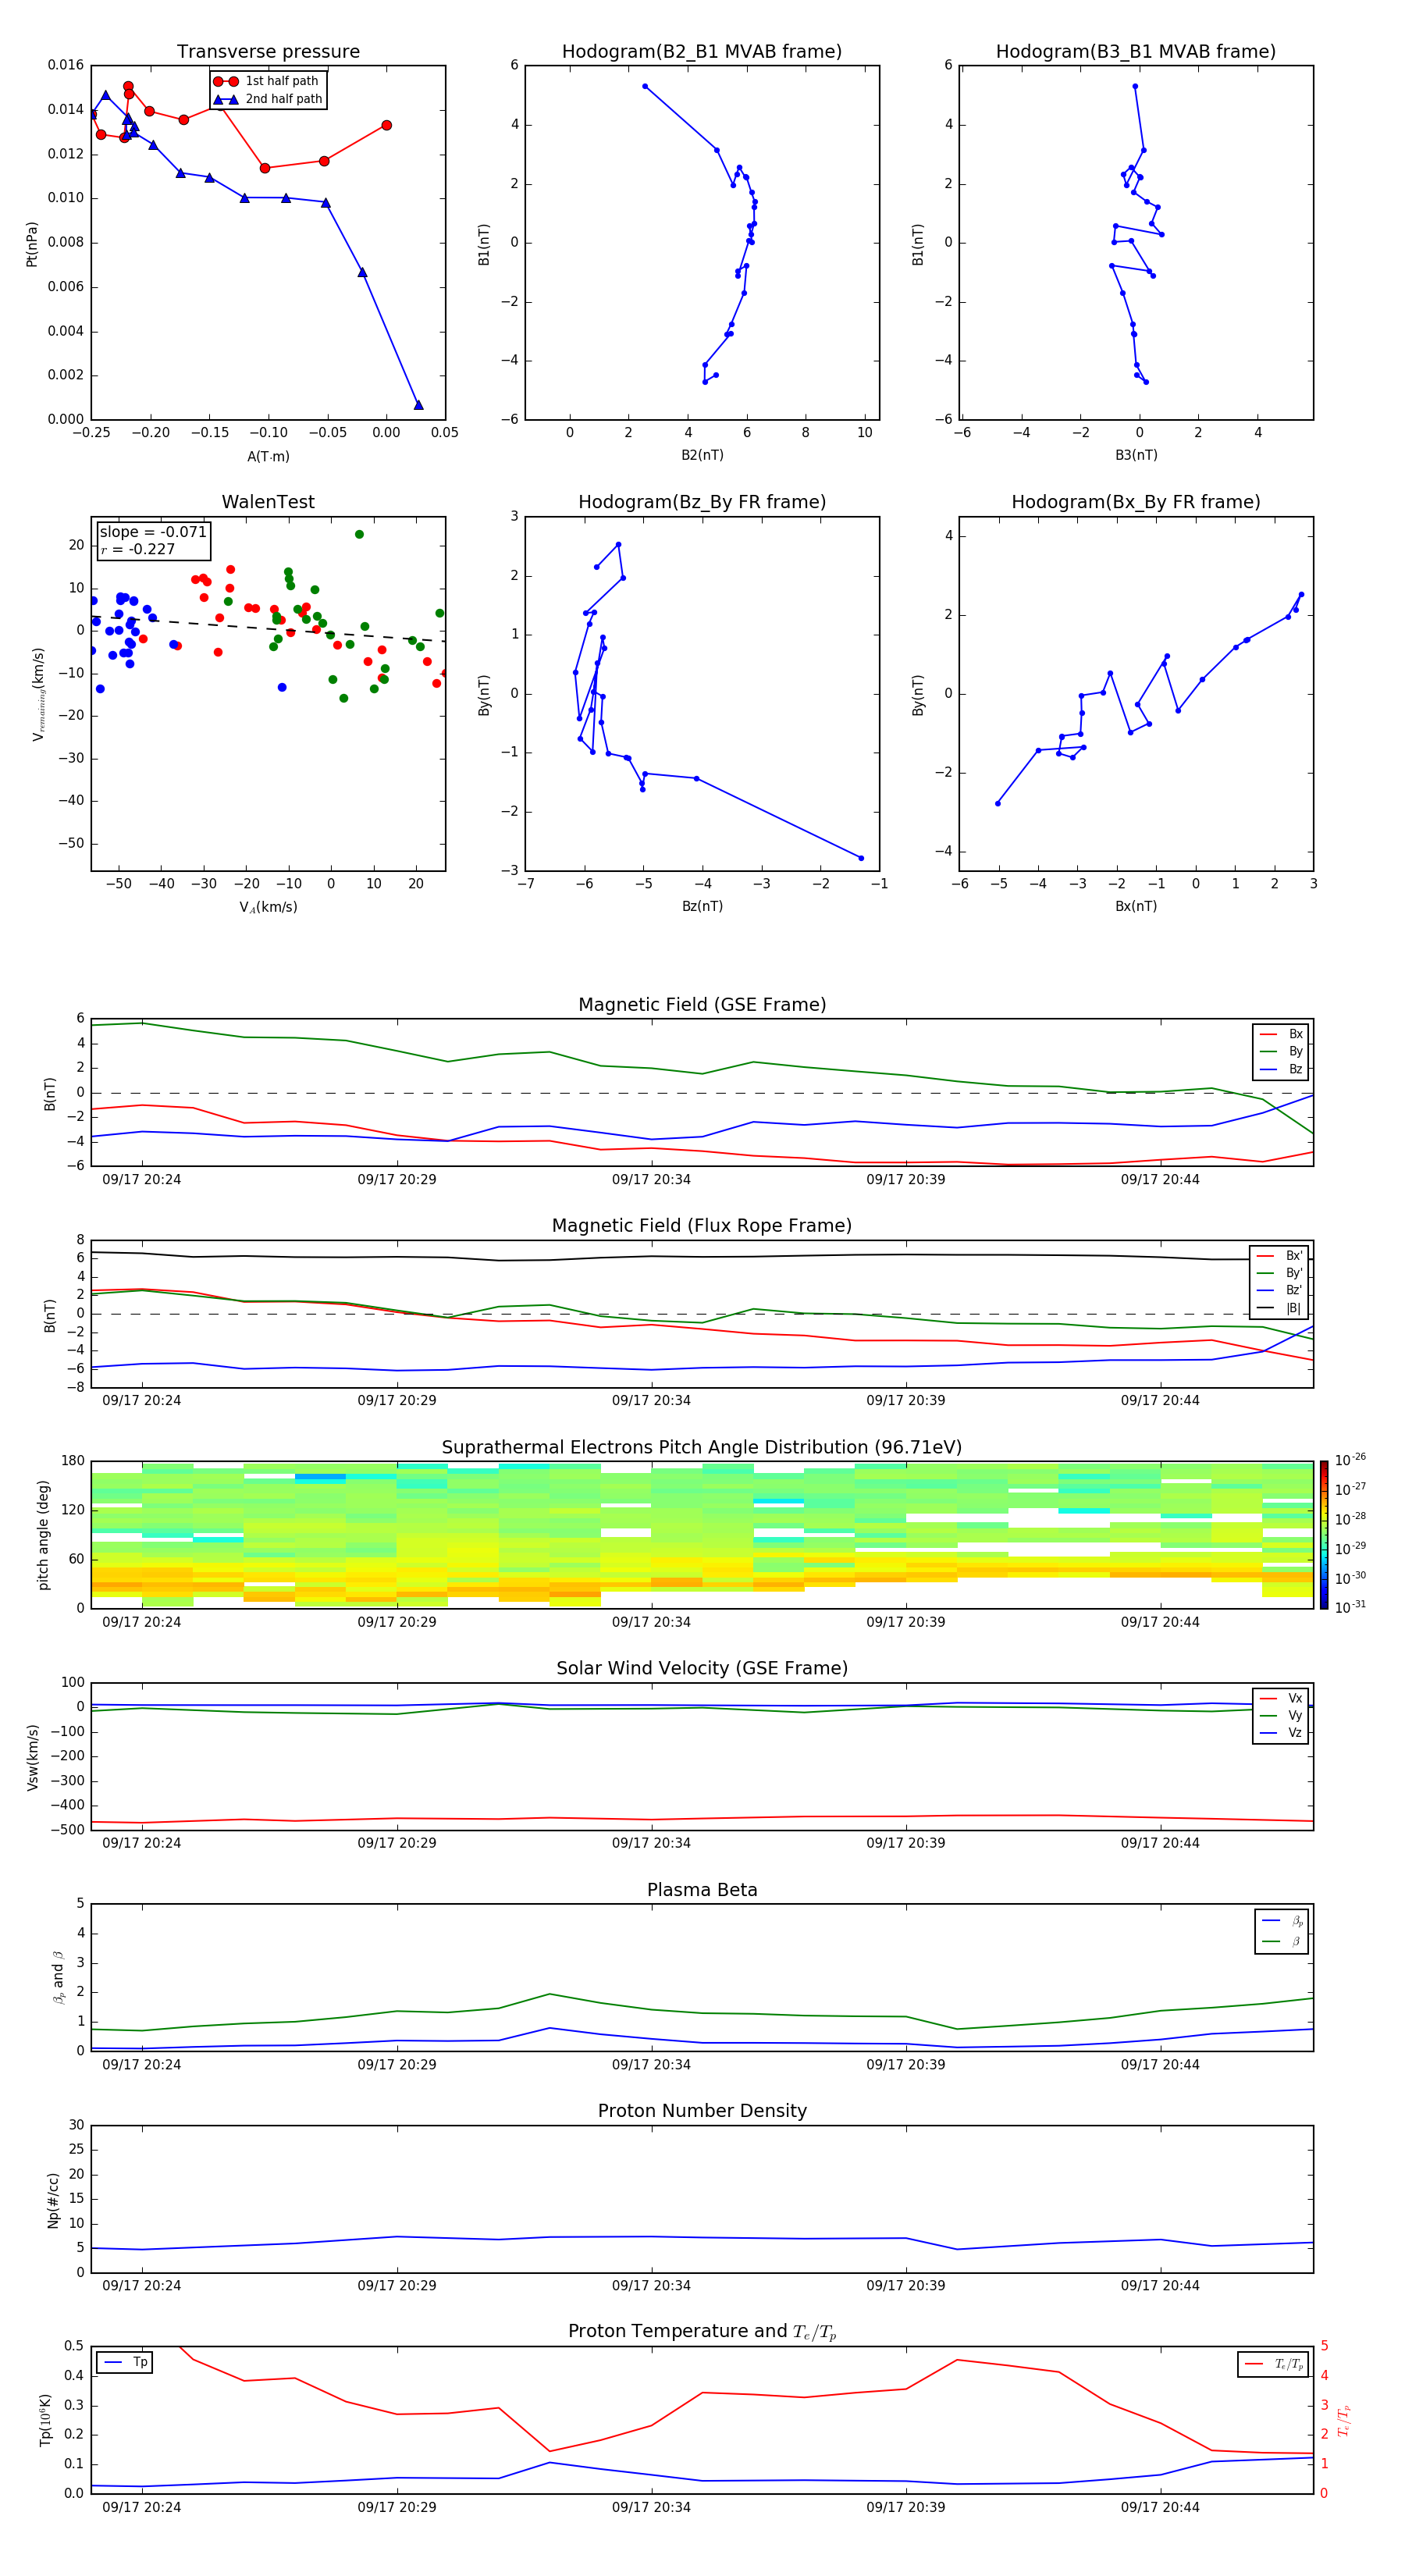Click the 'Plasma Beta' plot title
Screen dimensions: 1405x2576
702,1890
